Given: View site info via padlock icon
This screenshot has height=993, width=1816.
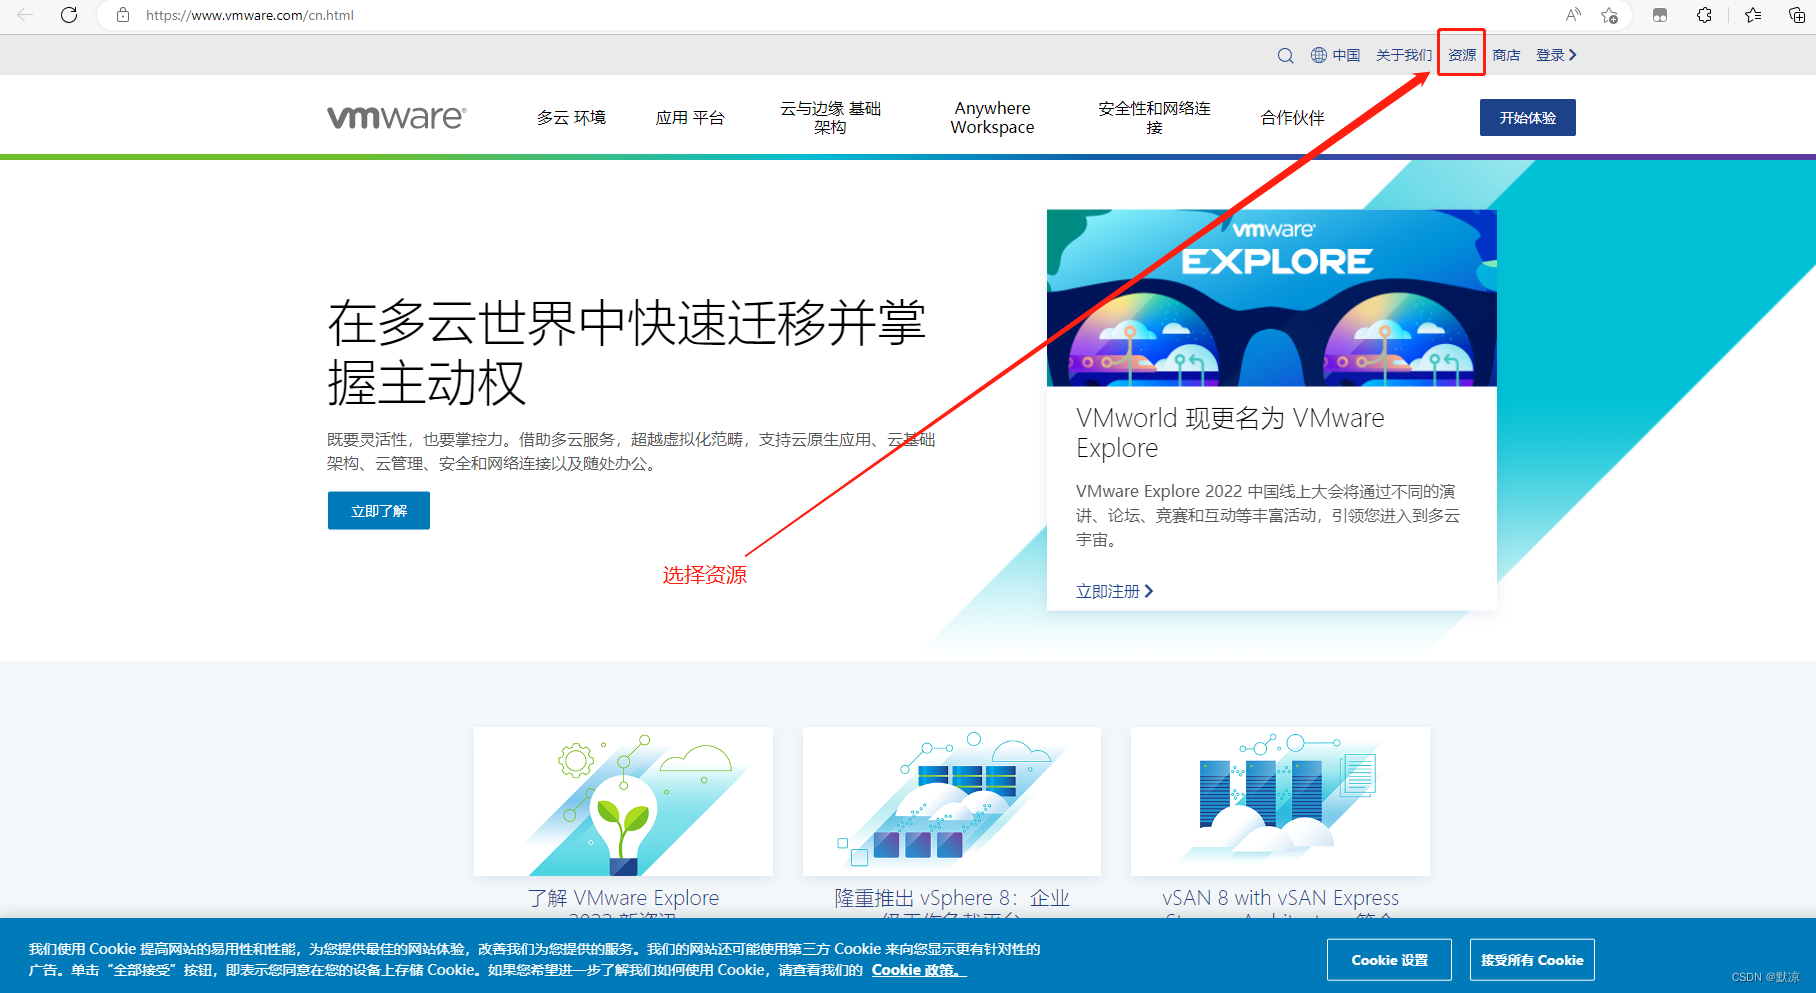Looking at the screenshot, I should coord(123,15).
